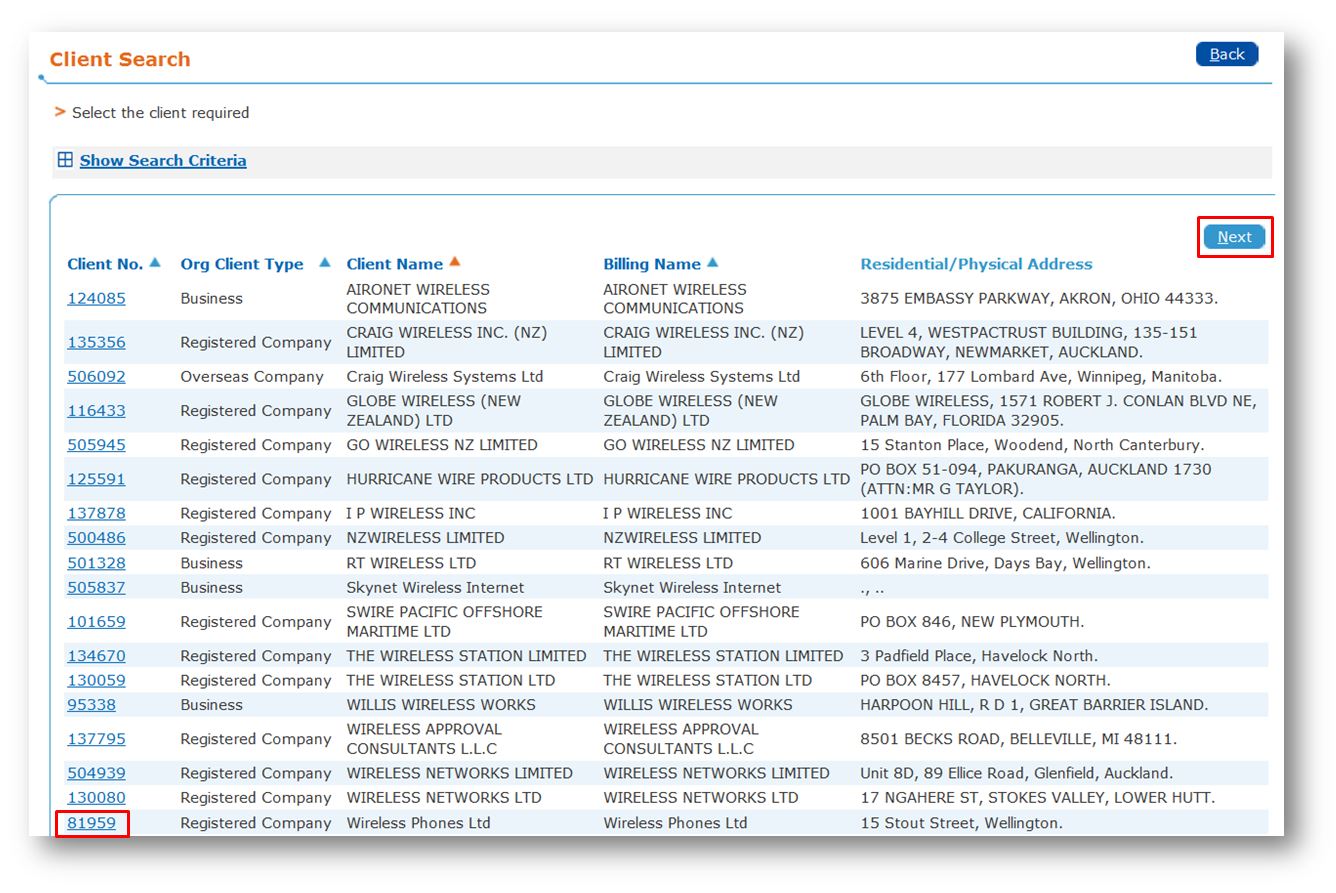The image size is (1336, 893).
Task: Select client name Wireless Phones Ltd
Action: point(418,823)
